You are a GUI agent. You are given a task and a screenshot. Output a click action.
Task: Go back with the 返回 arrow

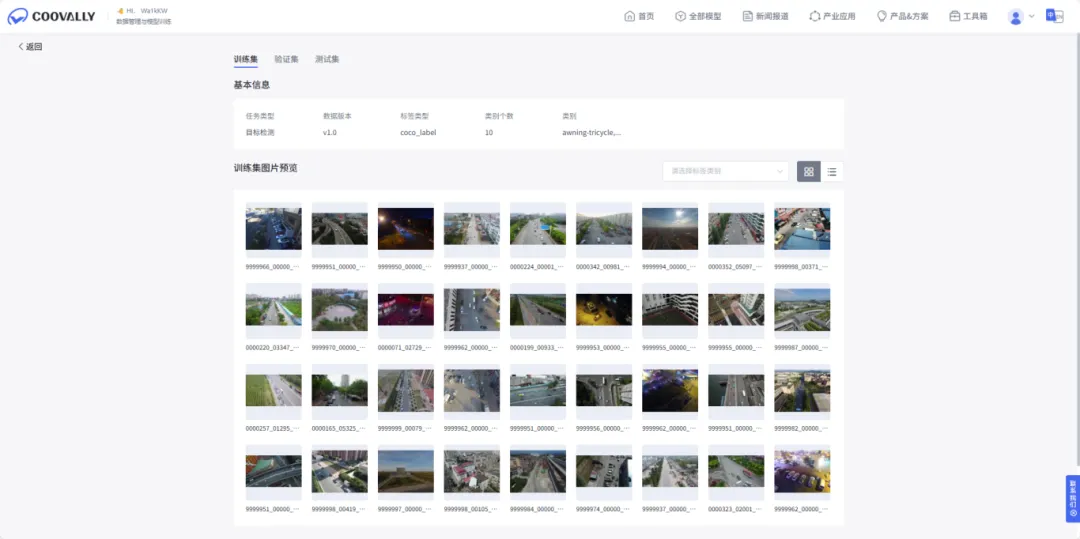coord(30,47)
